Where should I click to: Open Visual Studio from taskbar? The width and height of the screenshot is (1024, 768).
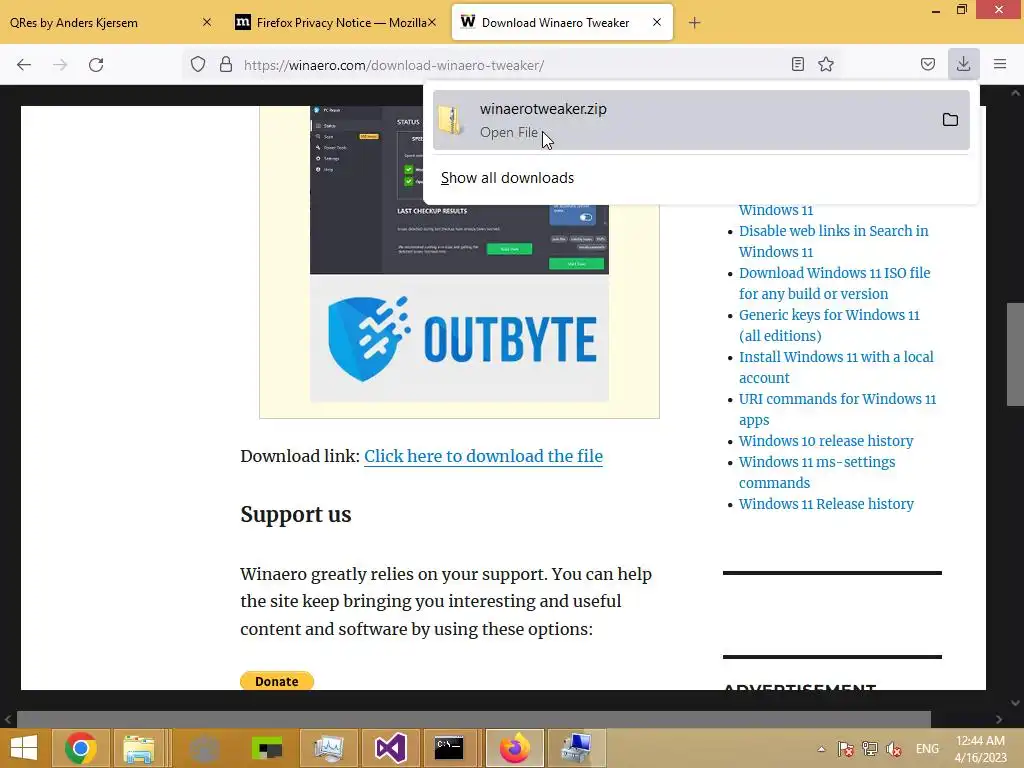pyautogui.click(x=391, y=748)
